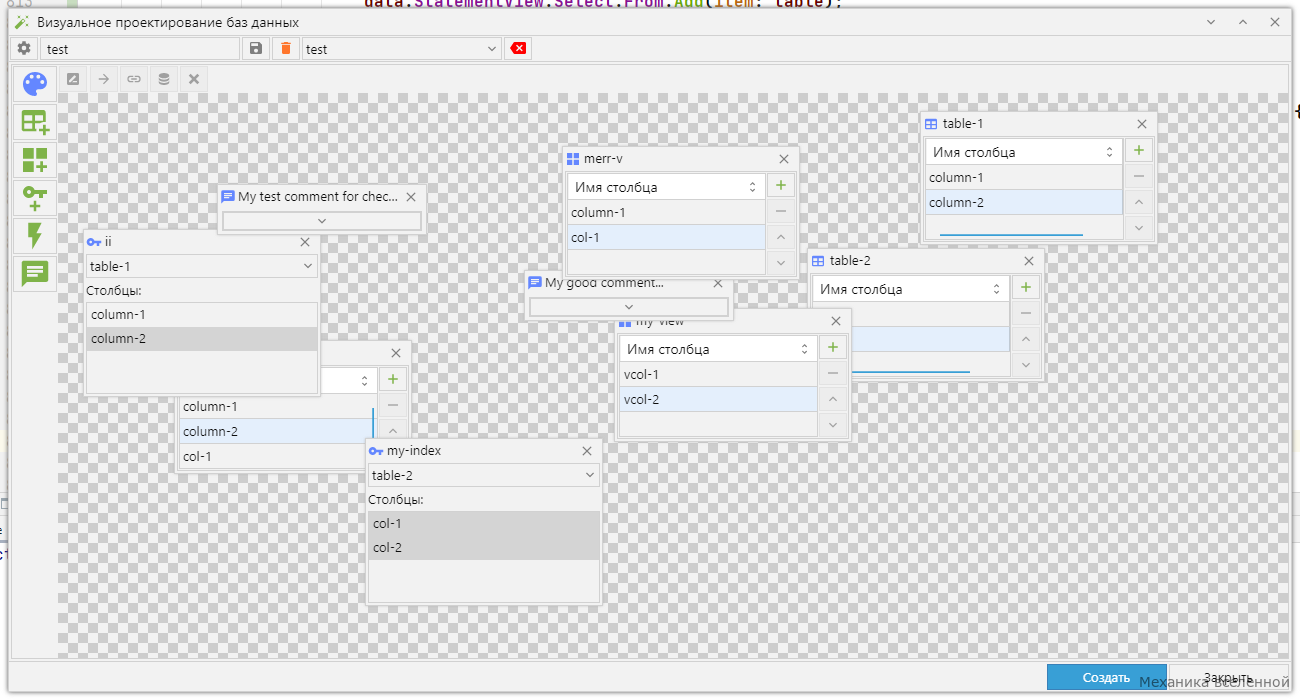Viewport: 1300px width, 700px height.
Task: Click the edit pencil toolbar icon
Action: (73, 79)
